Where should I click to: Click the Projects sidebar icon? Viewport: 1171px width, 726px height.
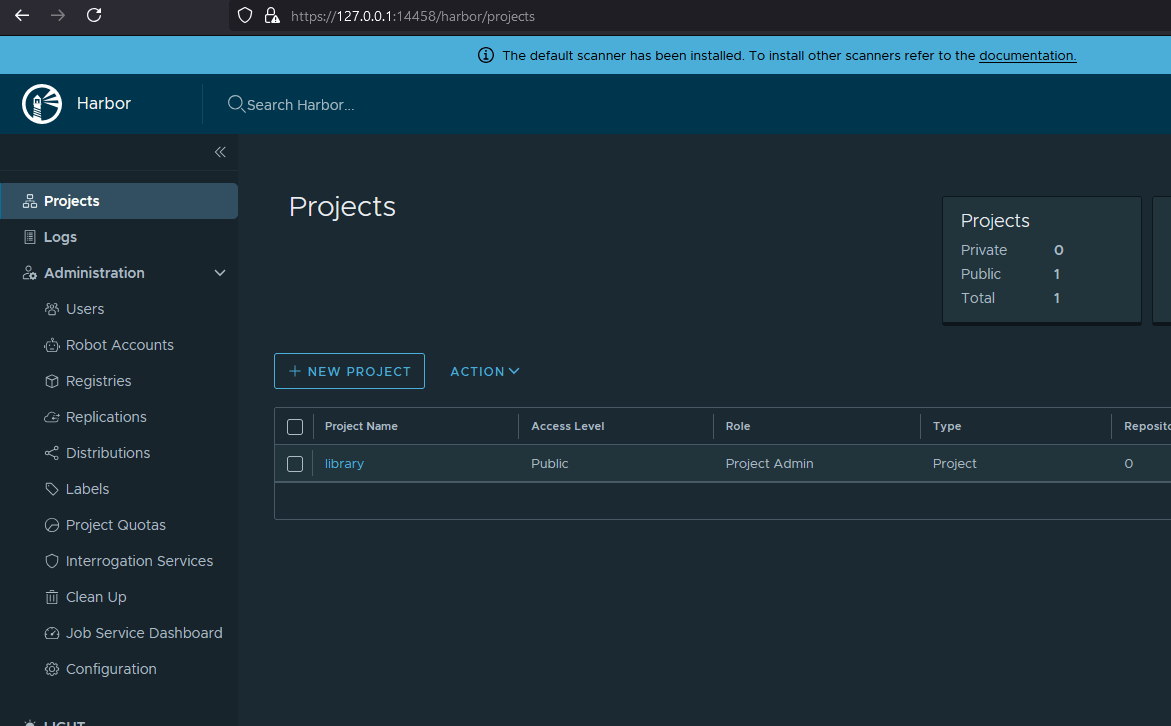(30, 201)
